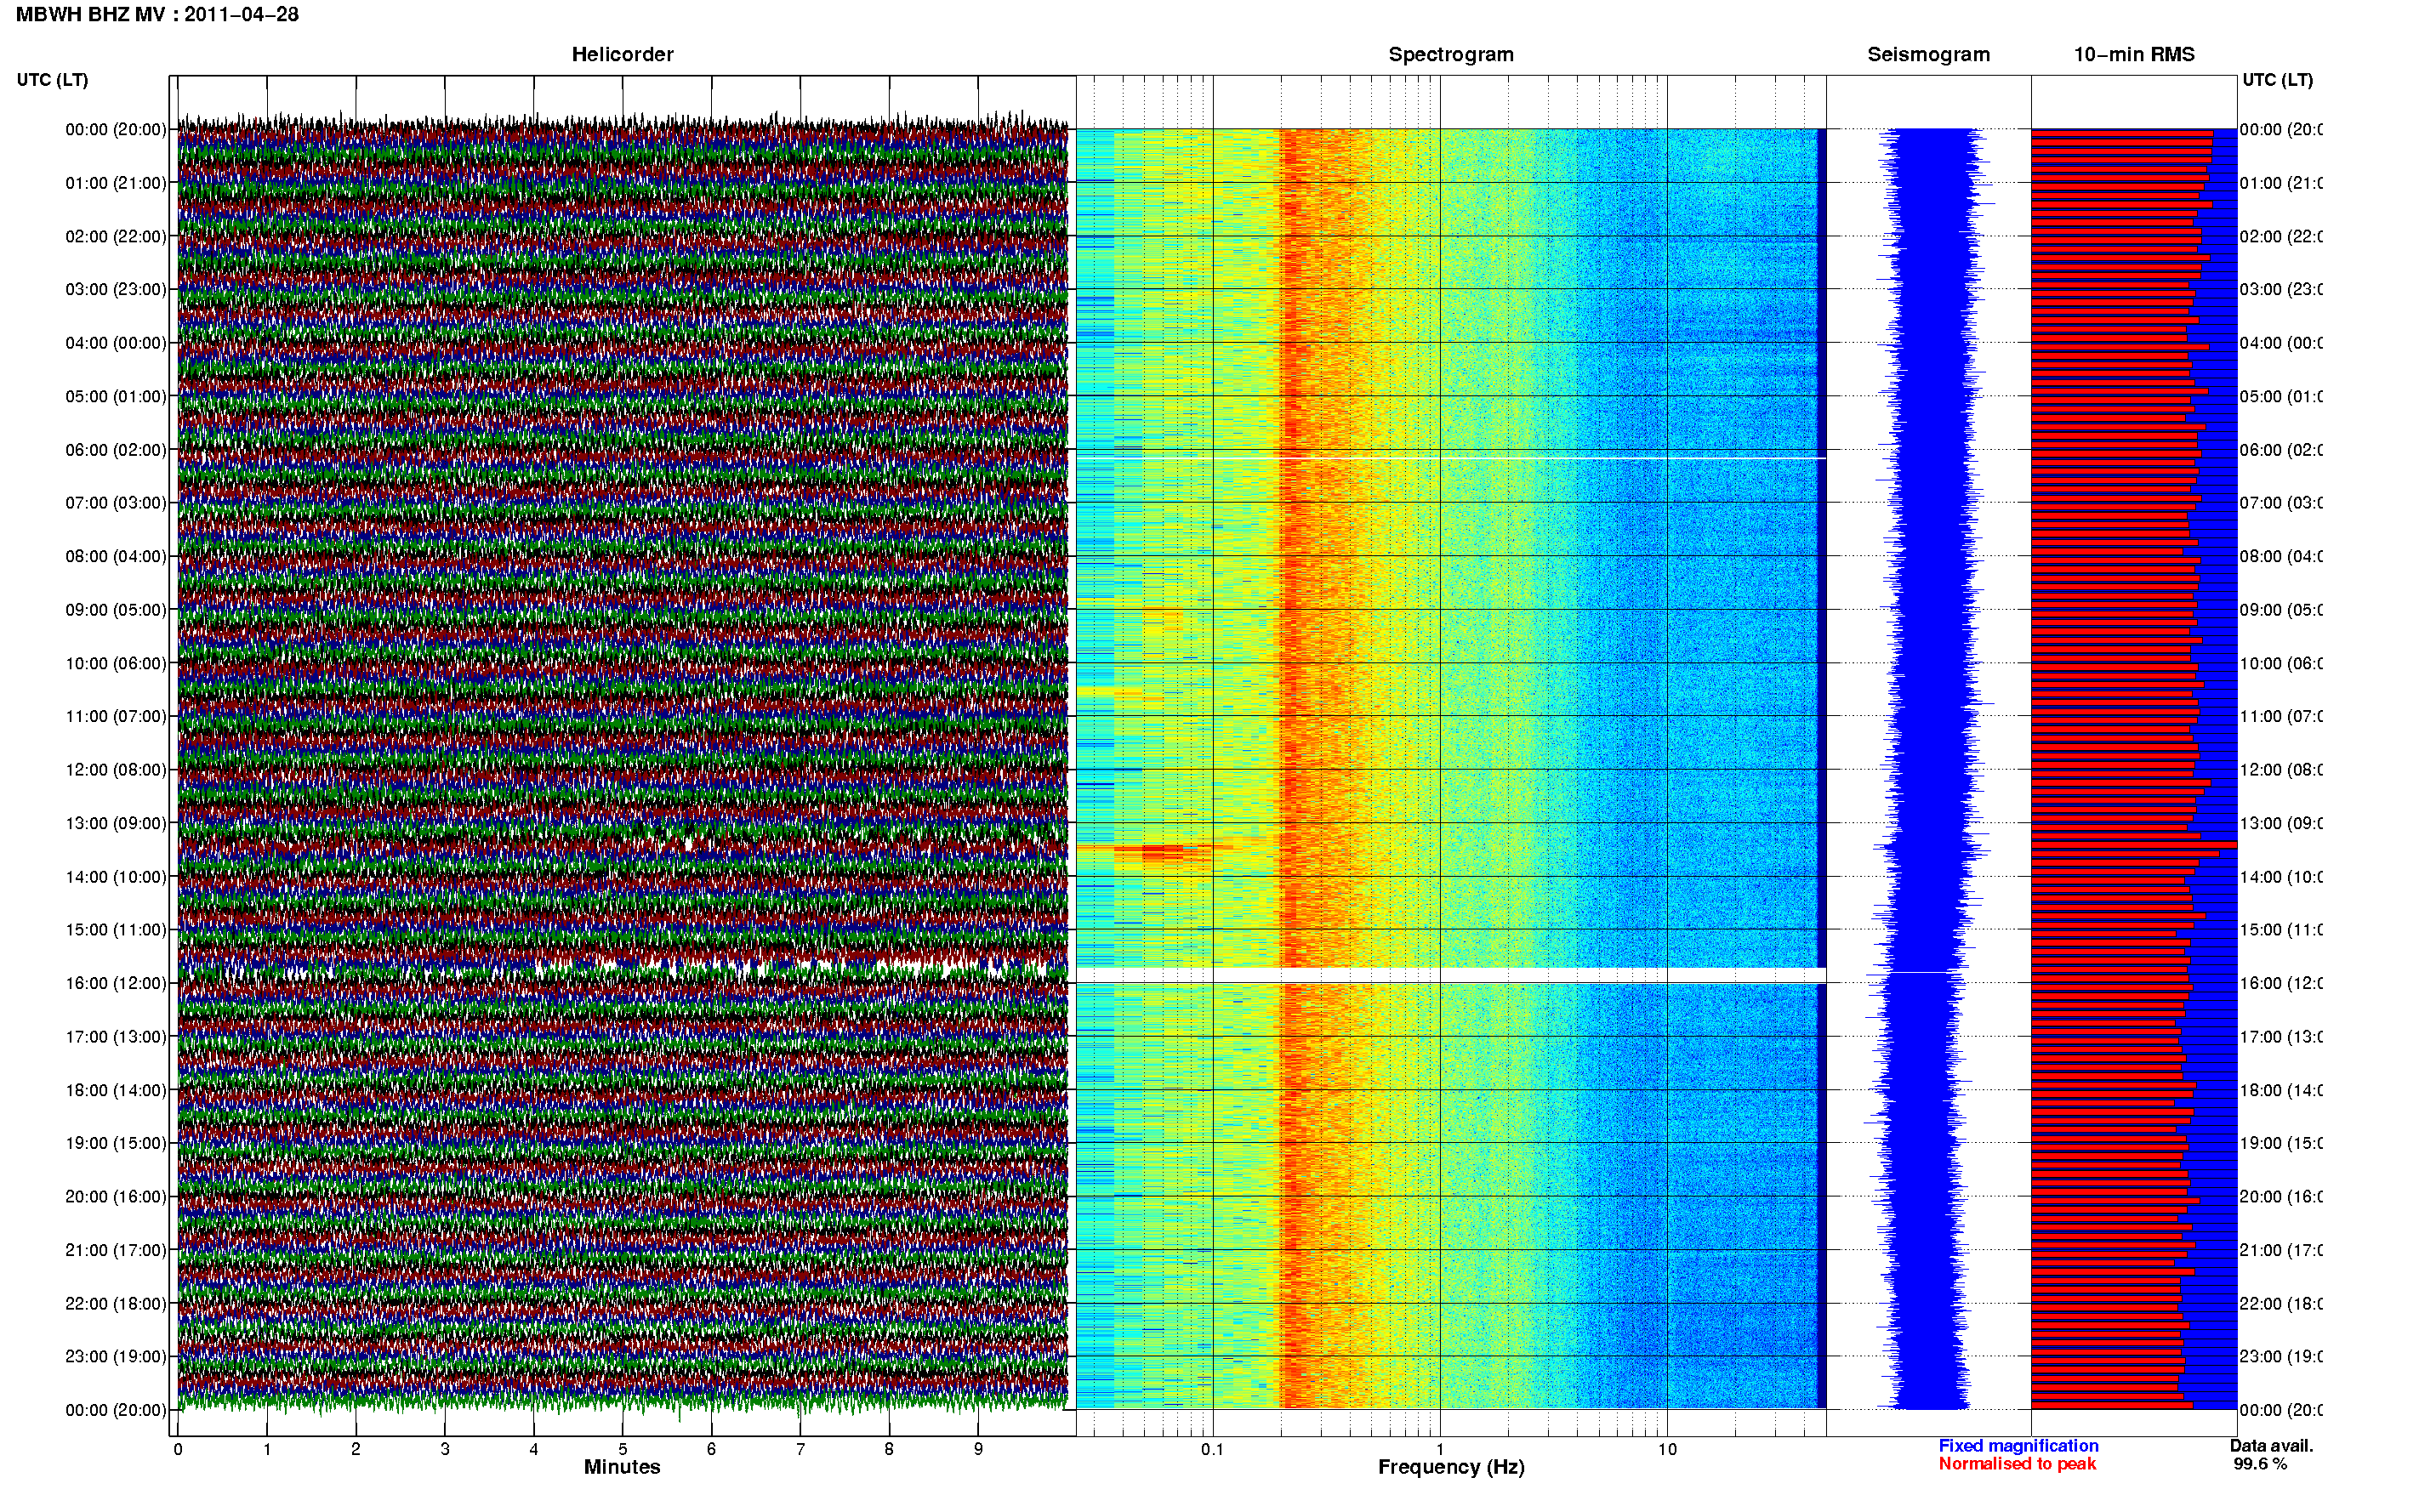Image resolution: width=2419 pixels, height=1512 pixels.
Task: Click the '99.6 %' data availability value
Action: point(2260,1464)
